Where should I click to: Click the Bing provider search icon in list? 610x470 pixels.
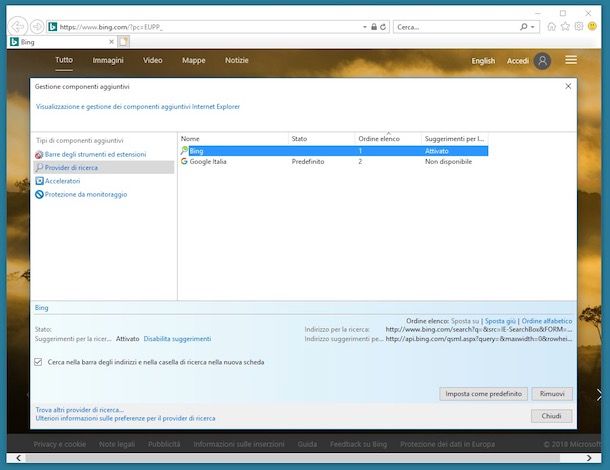point(184,151)
